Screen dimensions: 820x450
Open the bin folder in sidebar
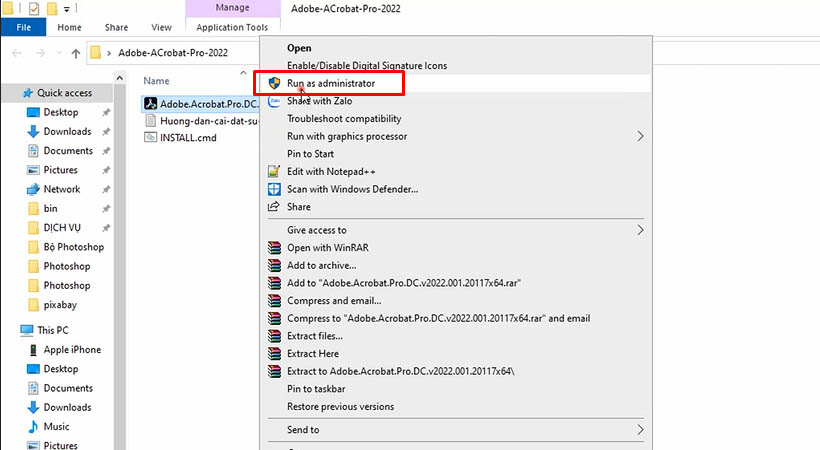50,208
